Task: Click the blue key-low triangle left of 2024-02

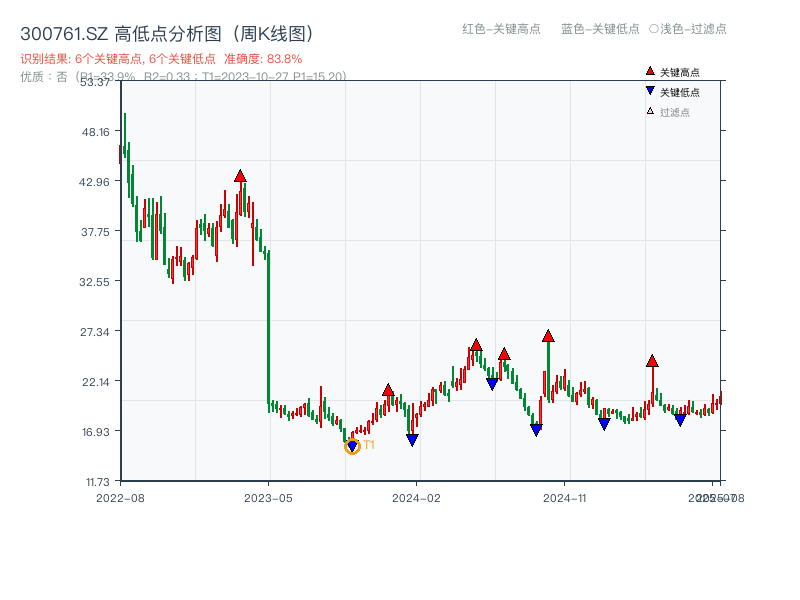Action: coord(411,437)
